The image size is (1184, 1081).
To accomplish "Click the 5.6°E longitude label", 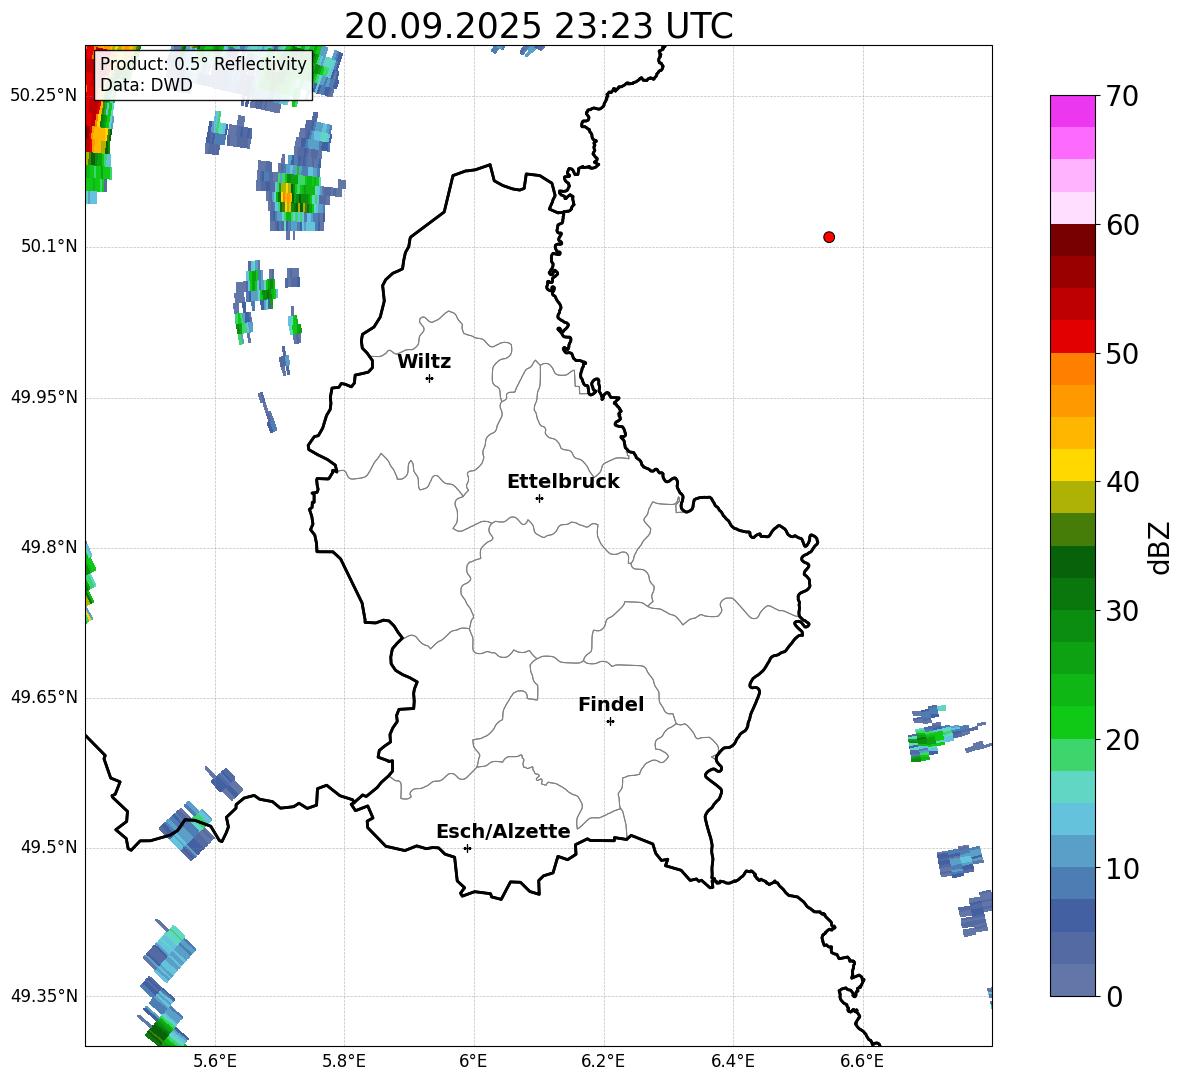I will point(215,1061).
